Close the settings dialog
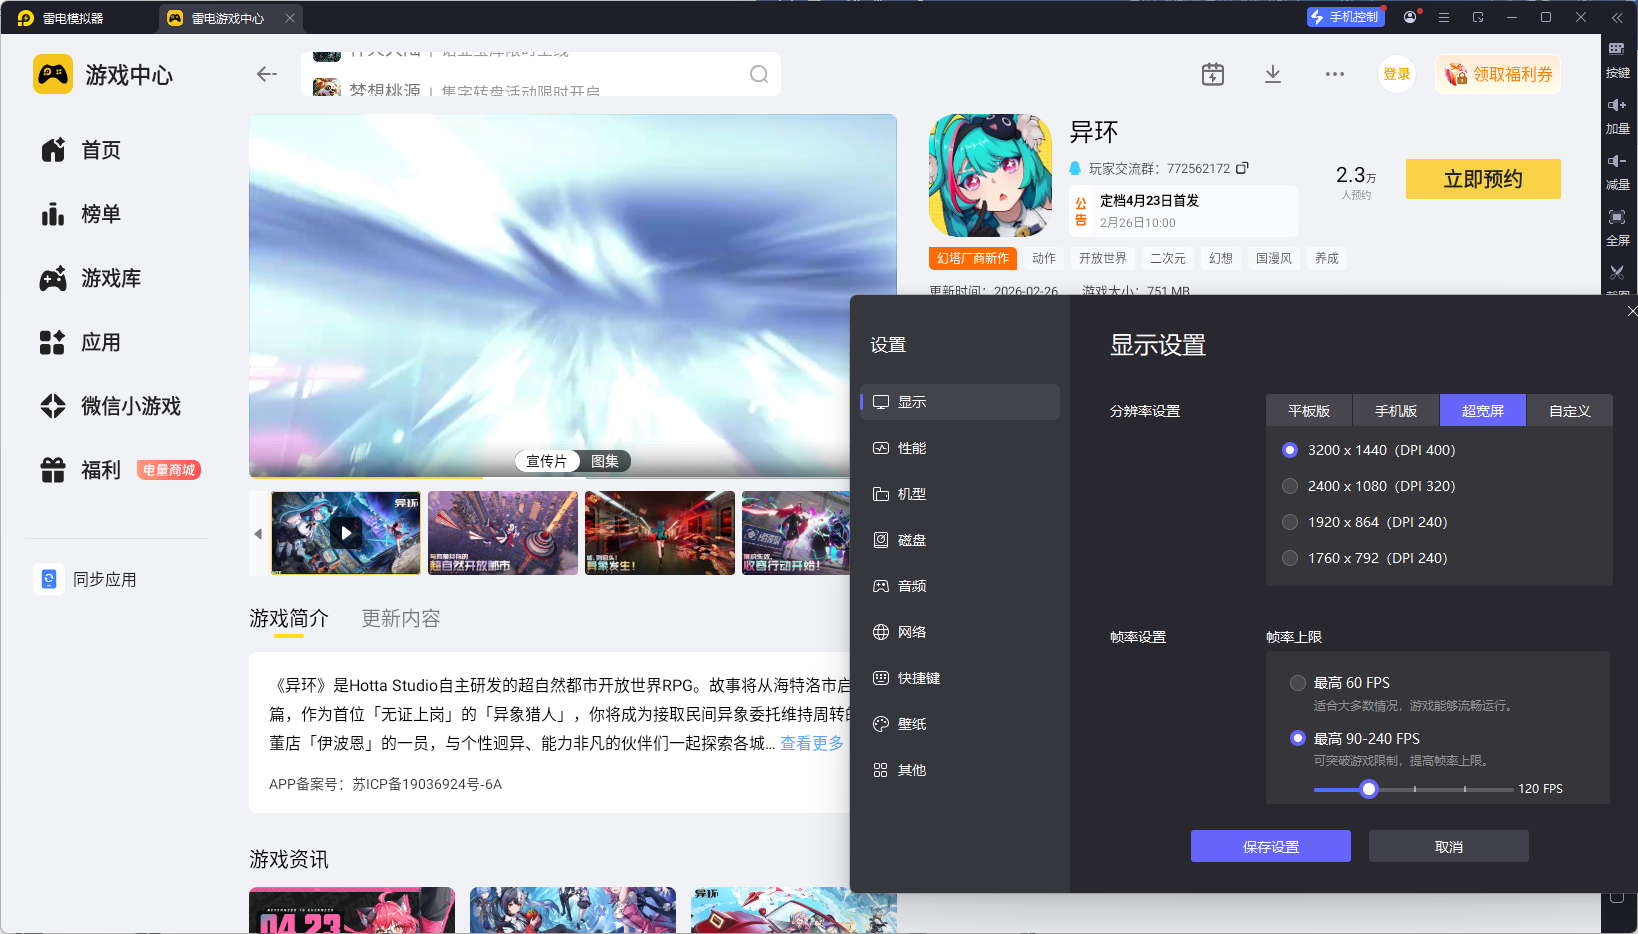1638x934 pixels. click(1631, 311)
